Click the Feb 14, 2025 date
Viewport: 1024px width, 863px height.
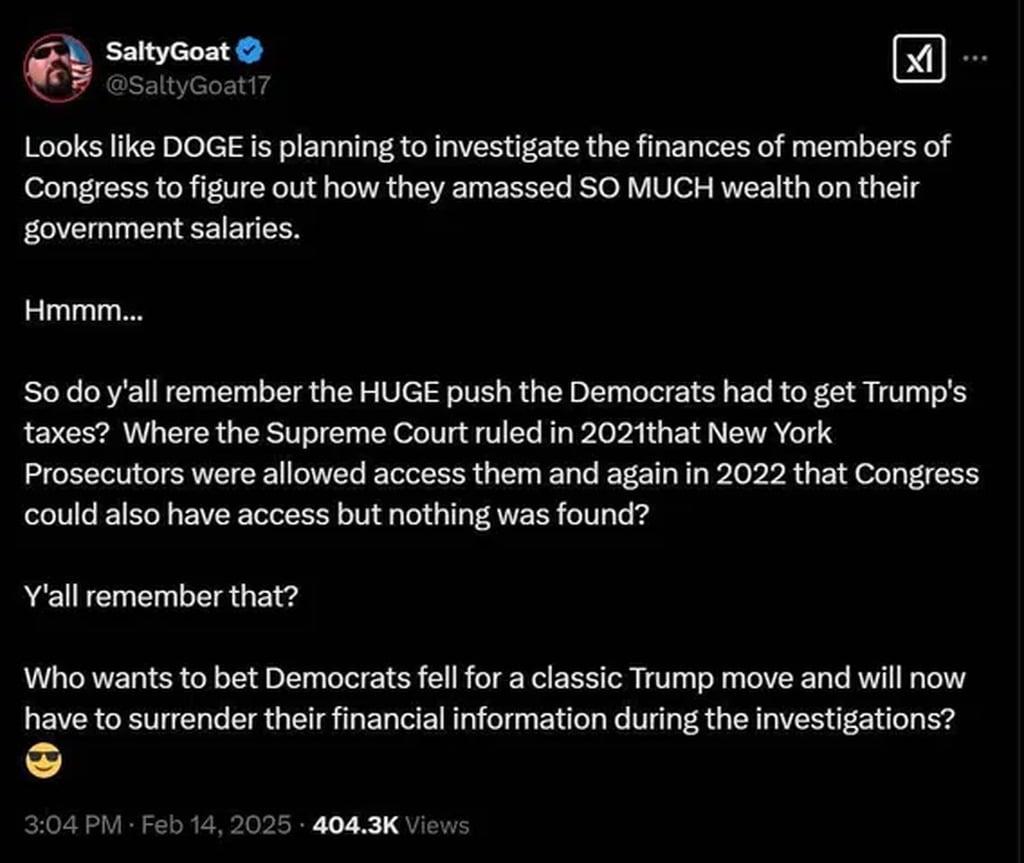click(218, 825)
